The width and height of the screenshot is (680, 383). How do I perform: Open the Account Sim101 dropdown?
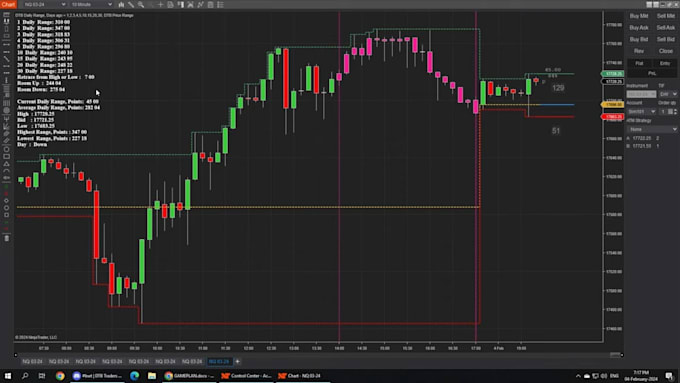641,111
